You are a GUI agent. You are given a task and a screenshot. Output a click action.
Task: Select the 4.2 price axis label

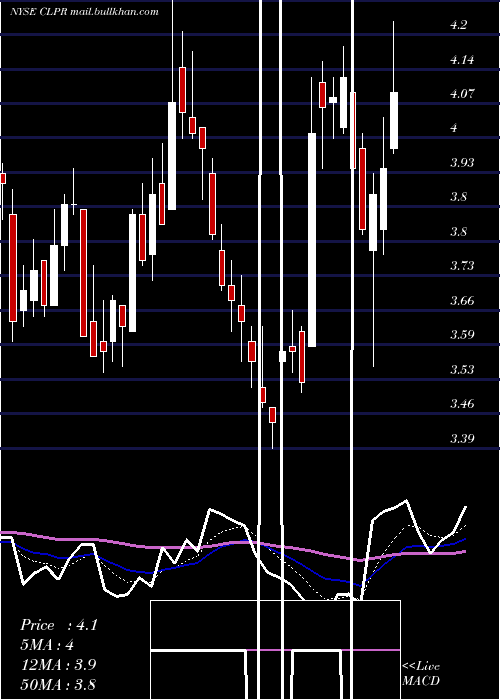click(x=458, y=25)
